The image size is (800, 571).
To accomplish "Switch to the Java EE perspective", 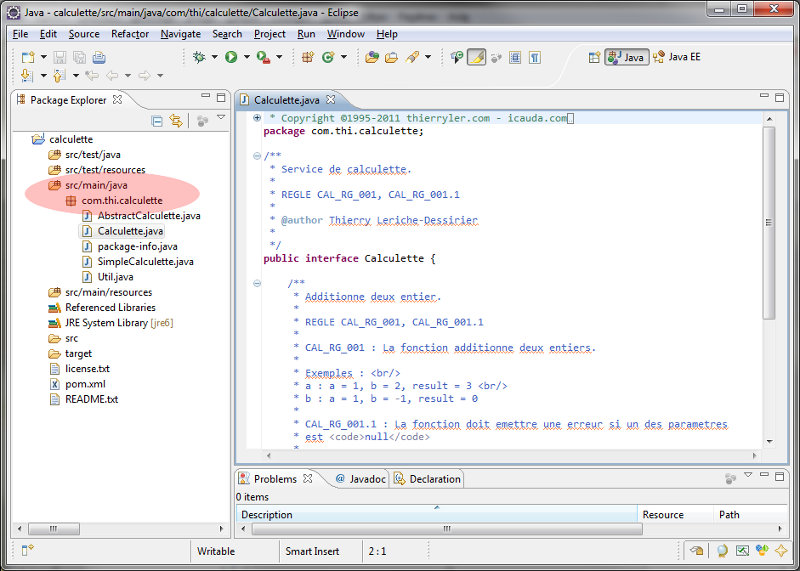I will pos(677,57).
